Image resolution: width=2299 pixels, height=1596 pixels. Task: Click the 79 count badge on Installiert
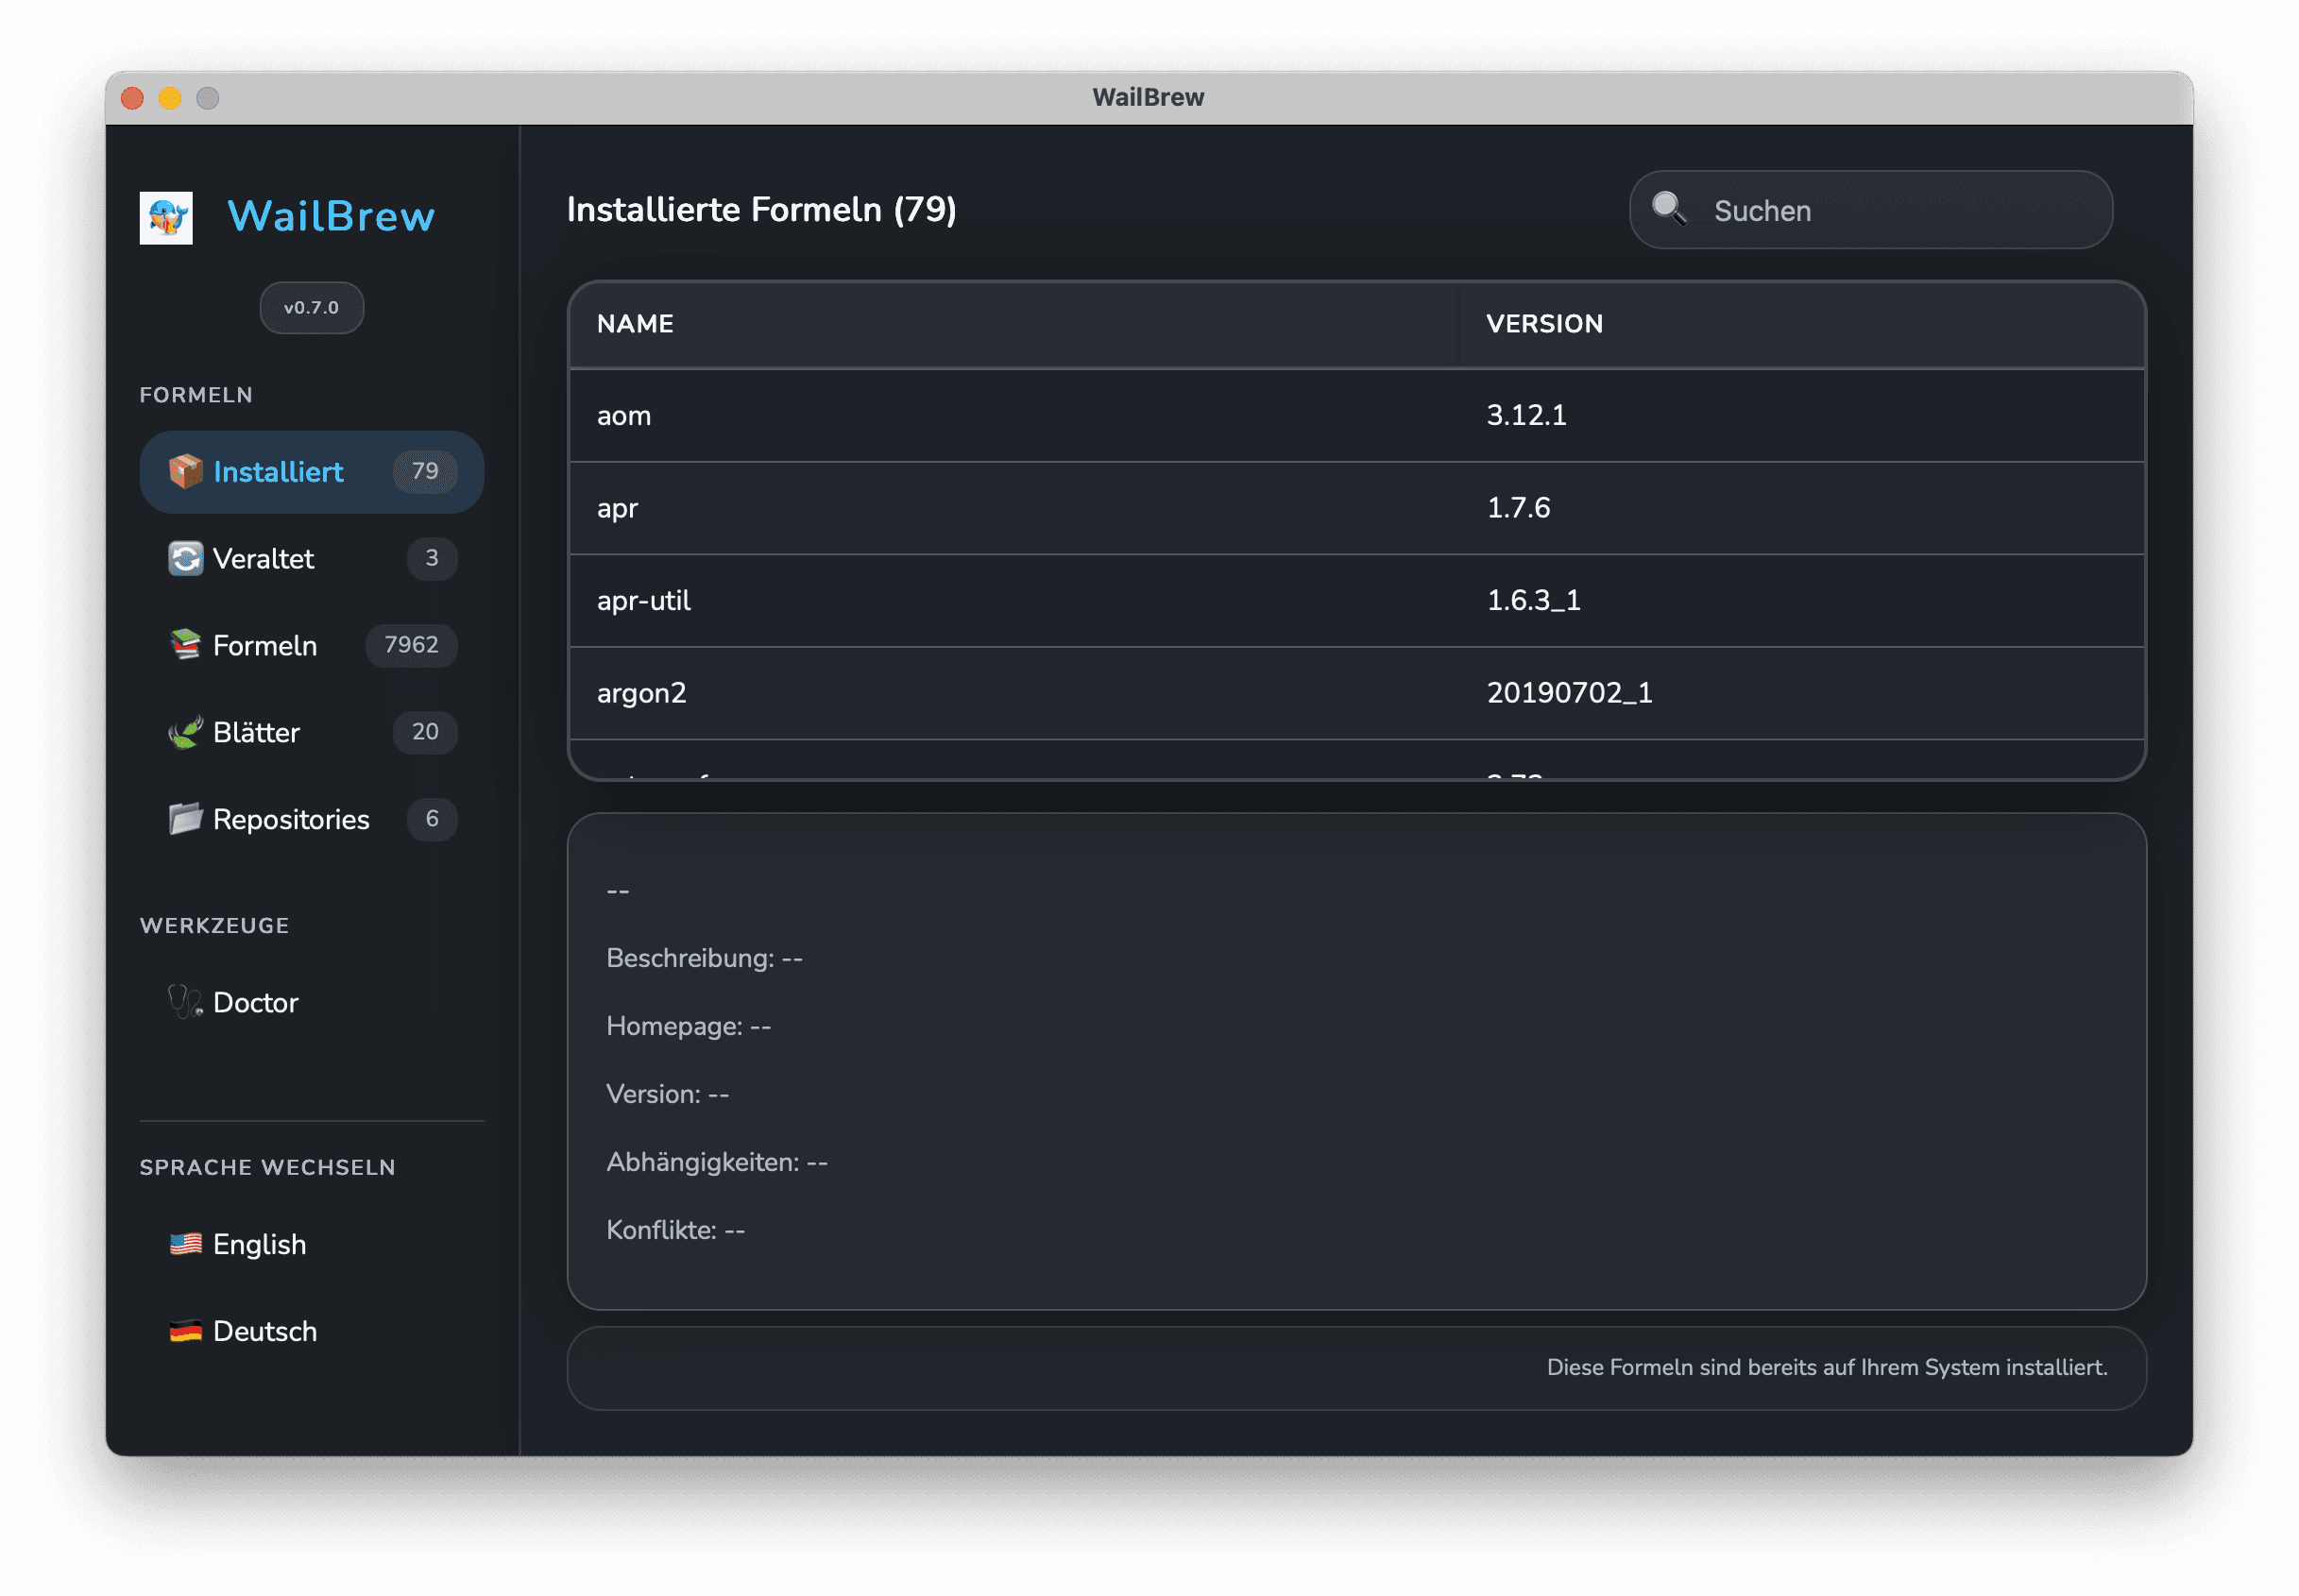coord(425,471)
